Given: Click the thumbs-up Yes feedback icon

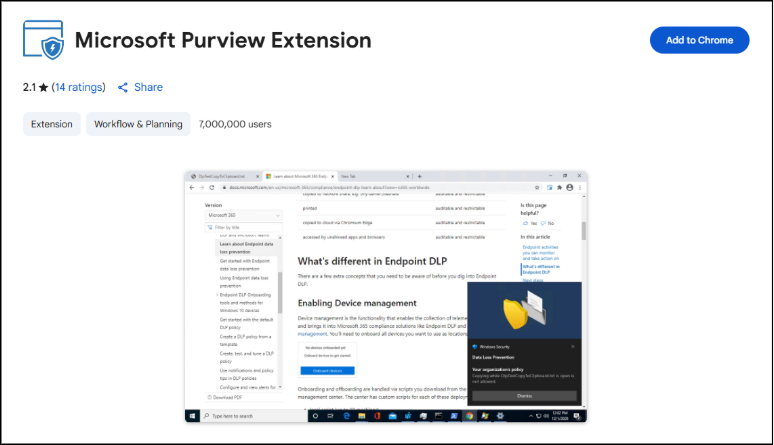Looking at the screenshot, I should tap(524, 223).
